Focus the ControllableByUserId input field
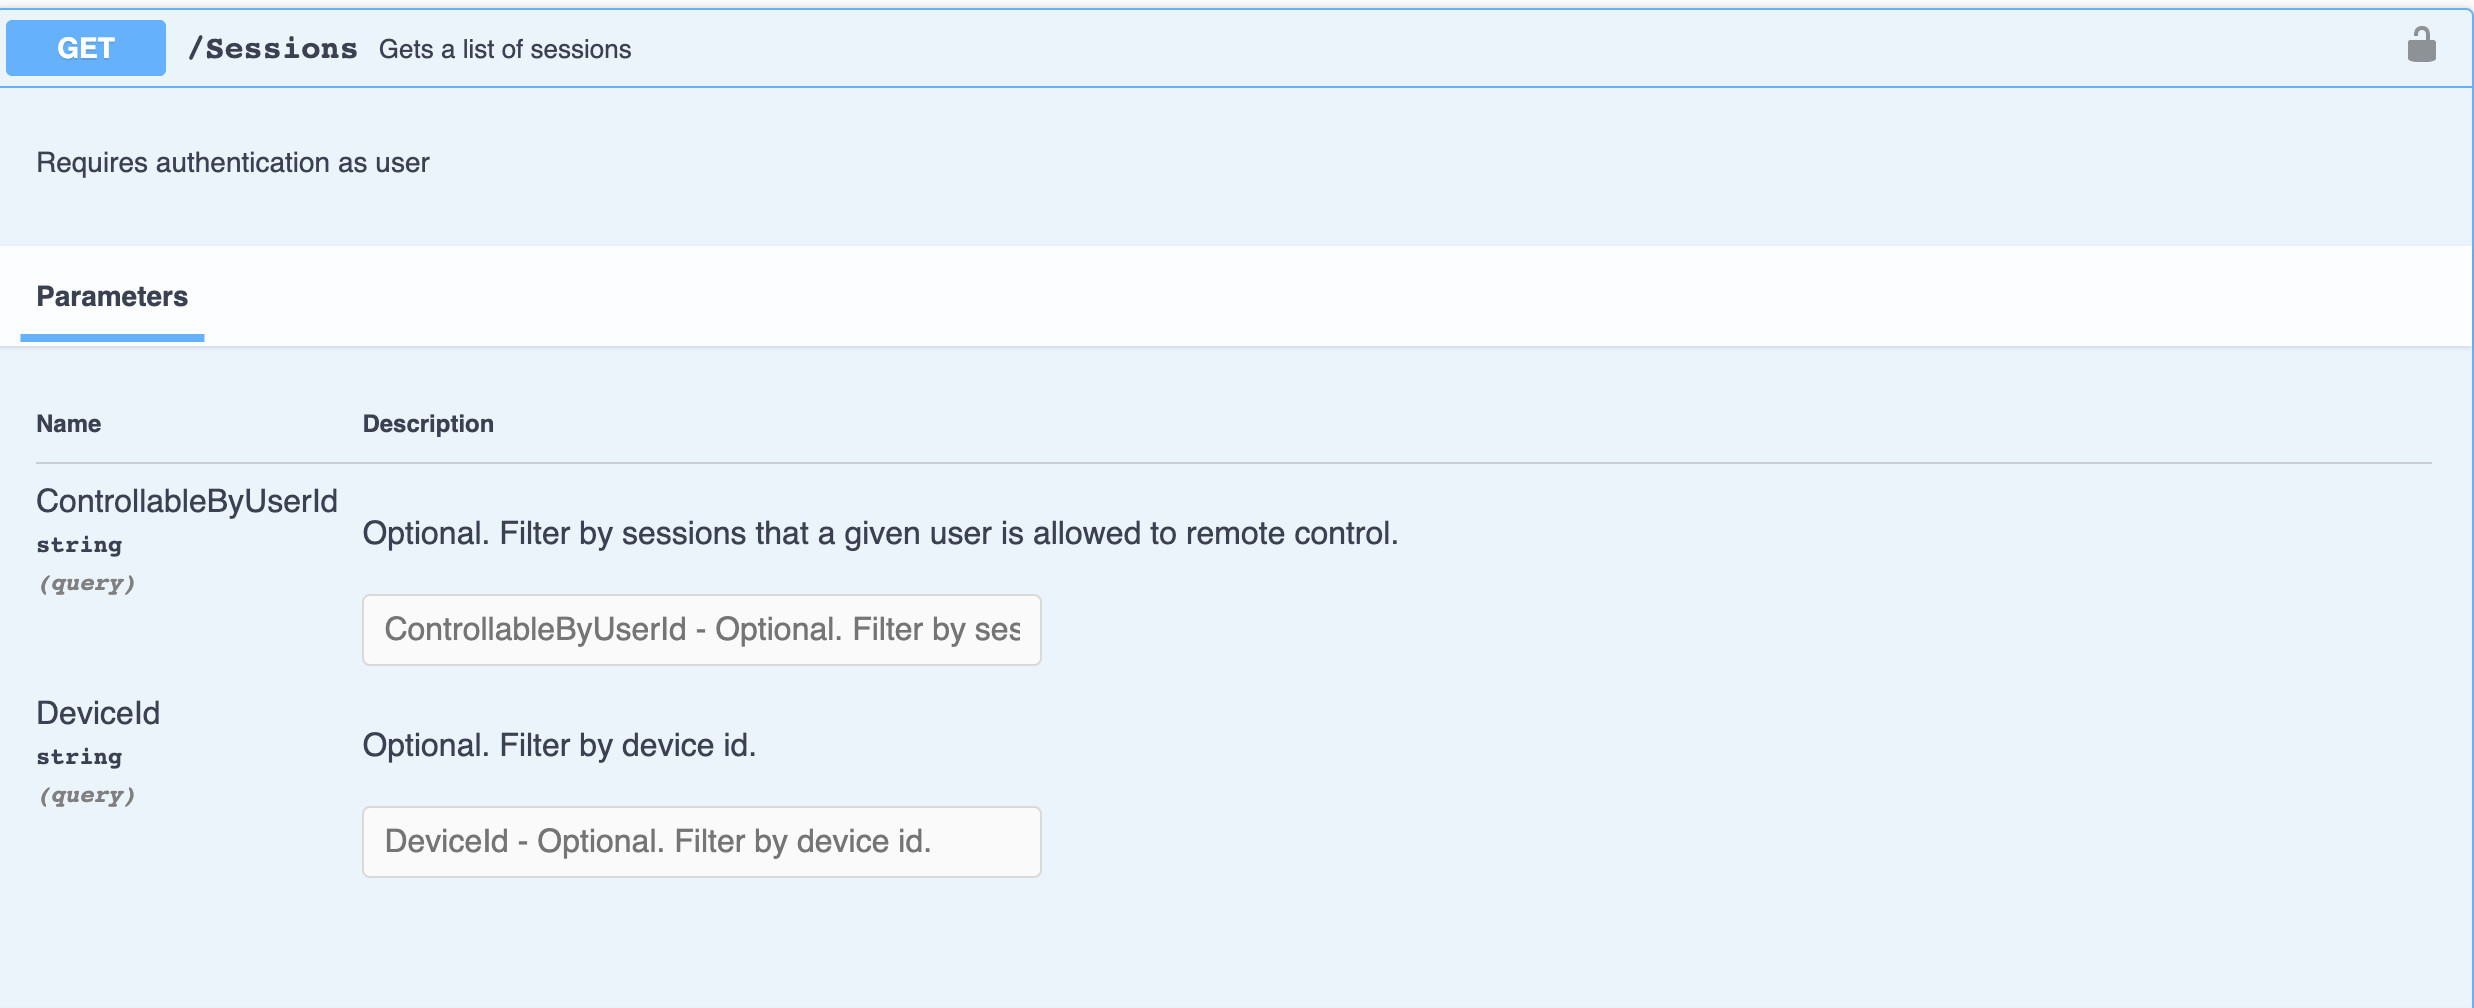The height and width of the screenshot is (1008, 2474). tap(701, 630)
